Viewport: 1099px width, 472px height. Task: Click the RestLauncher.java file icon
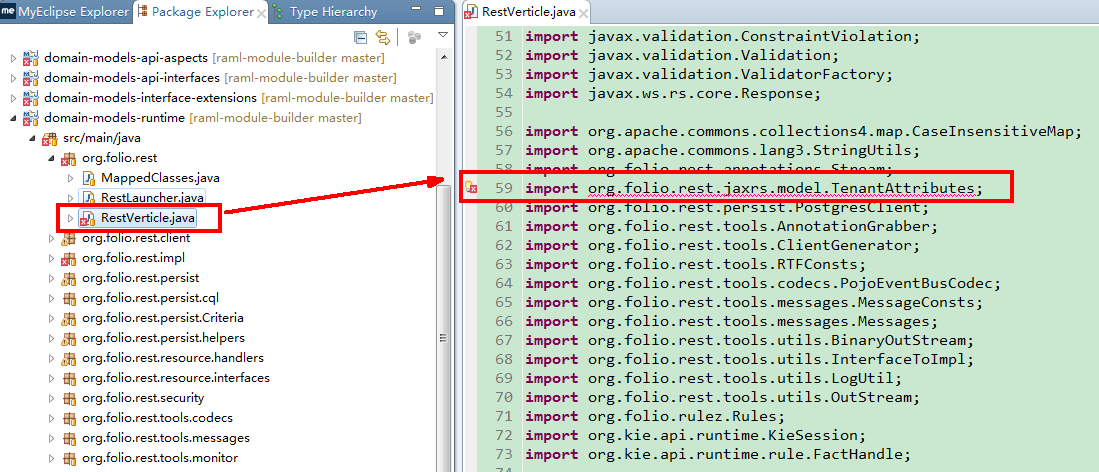click(x=88, y=198)
